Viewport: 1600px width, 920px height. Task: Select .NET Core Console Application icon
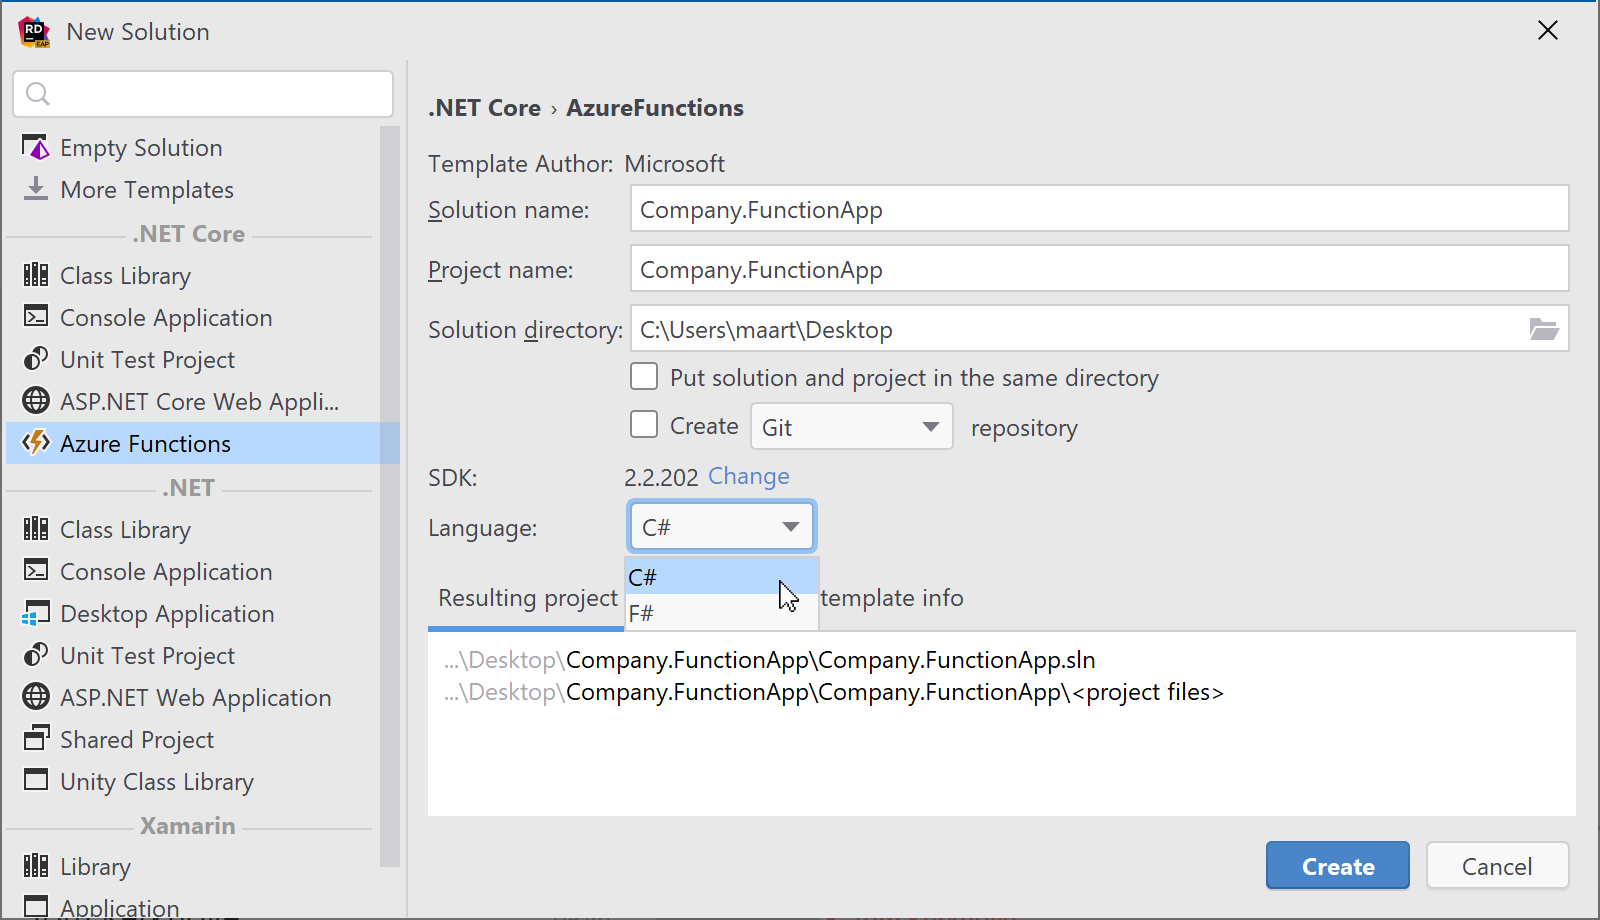click(x=36, y=317)
